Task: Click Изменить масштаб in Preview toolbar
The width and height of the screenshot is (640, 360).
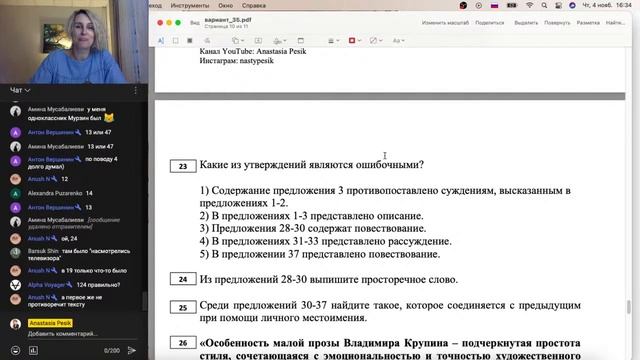Action: click(445, 23)
